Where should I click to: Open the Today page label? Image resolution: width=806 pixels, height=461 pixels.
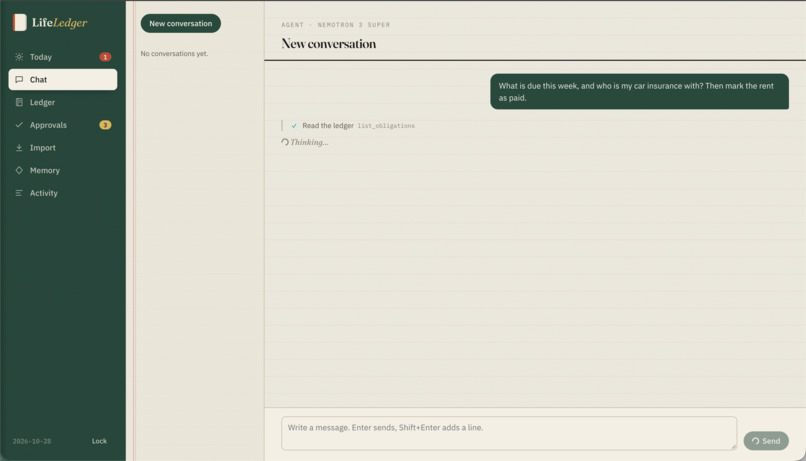[41, 57]
